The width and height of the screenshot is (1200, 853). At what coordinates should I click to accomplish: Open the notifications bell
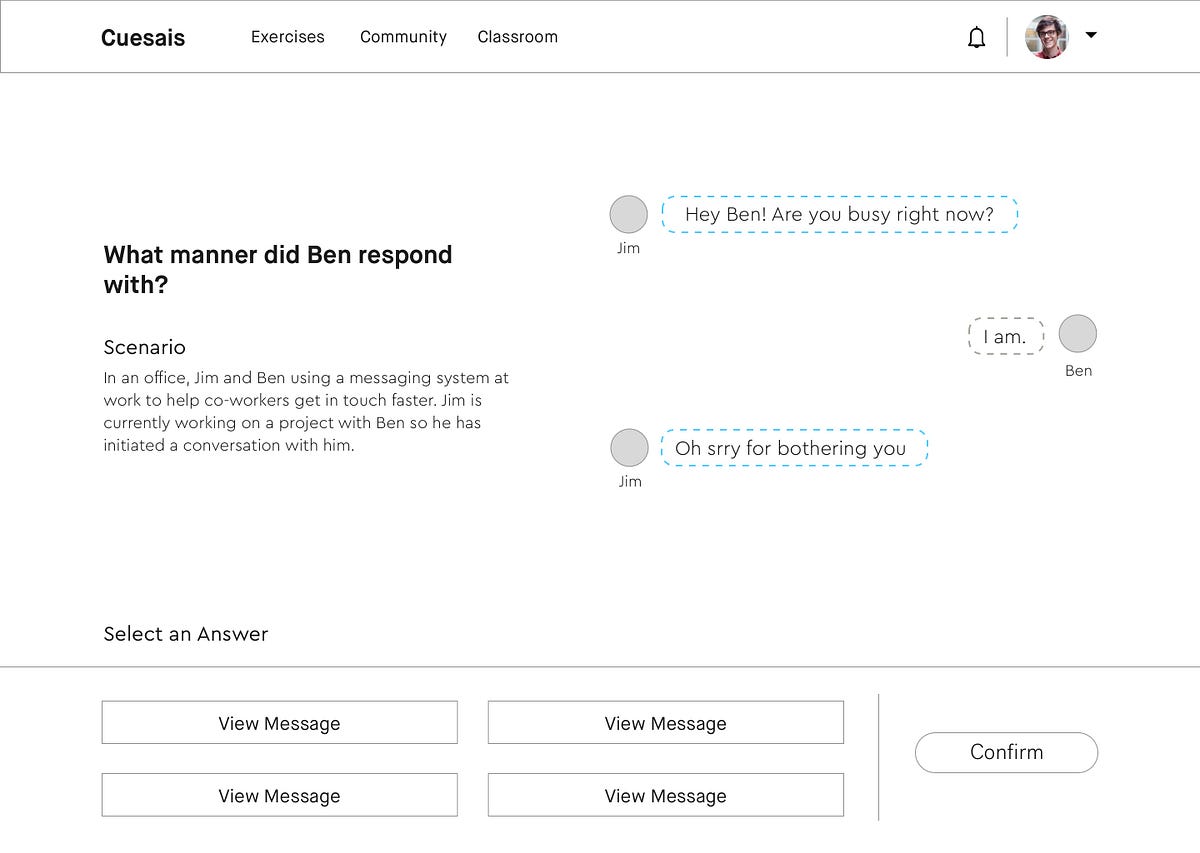pos(977,38)
